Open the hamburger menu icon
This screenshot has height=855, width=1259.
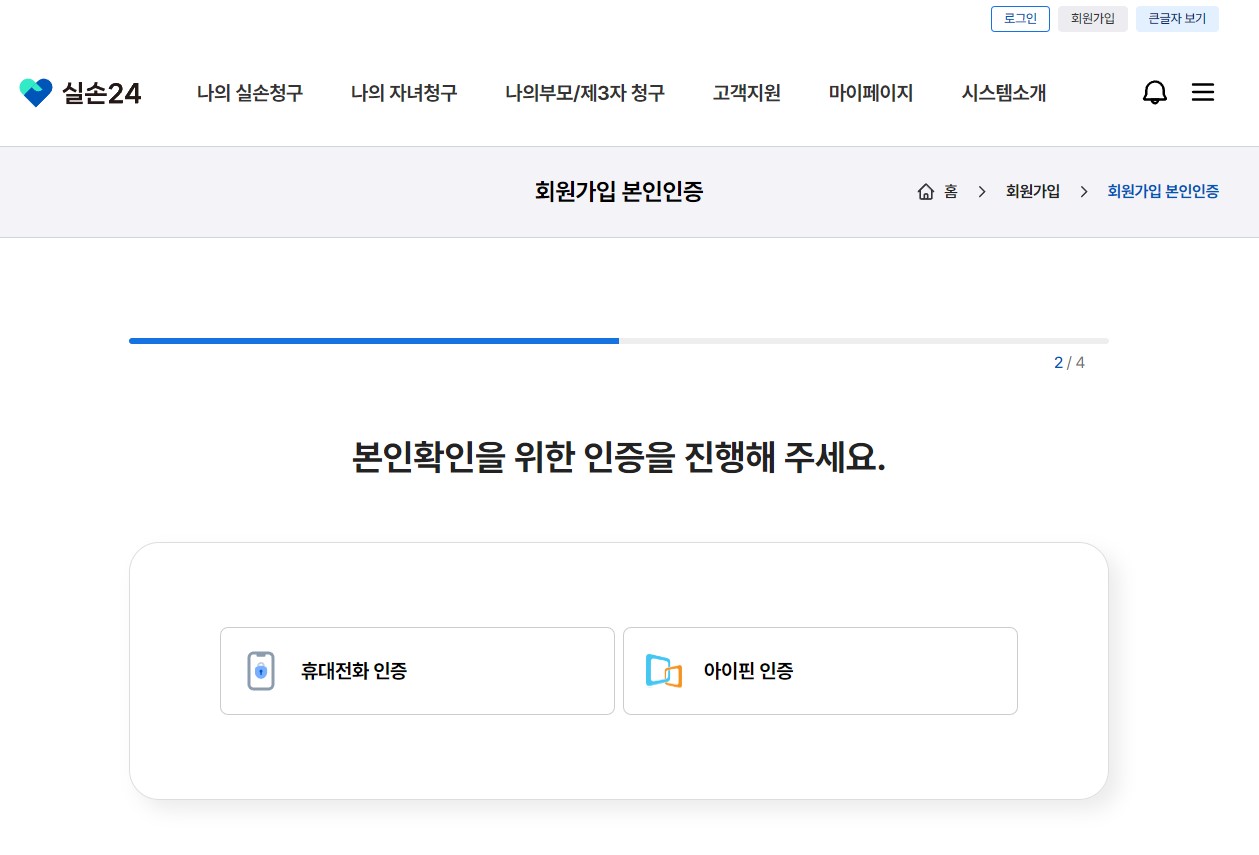pos(1202,92)
